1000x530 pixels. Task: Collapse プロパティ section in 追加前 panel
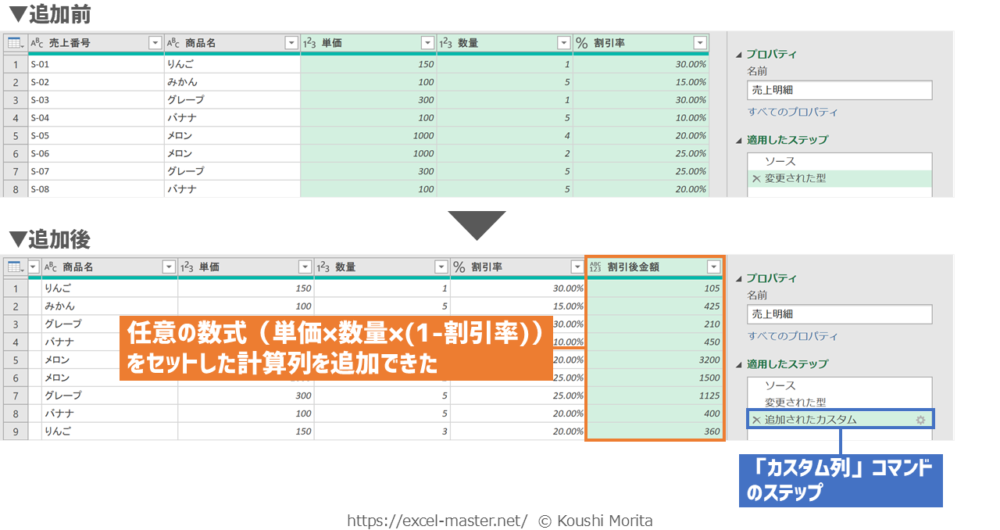740,55
